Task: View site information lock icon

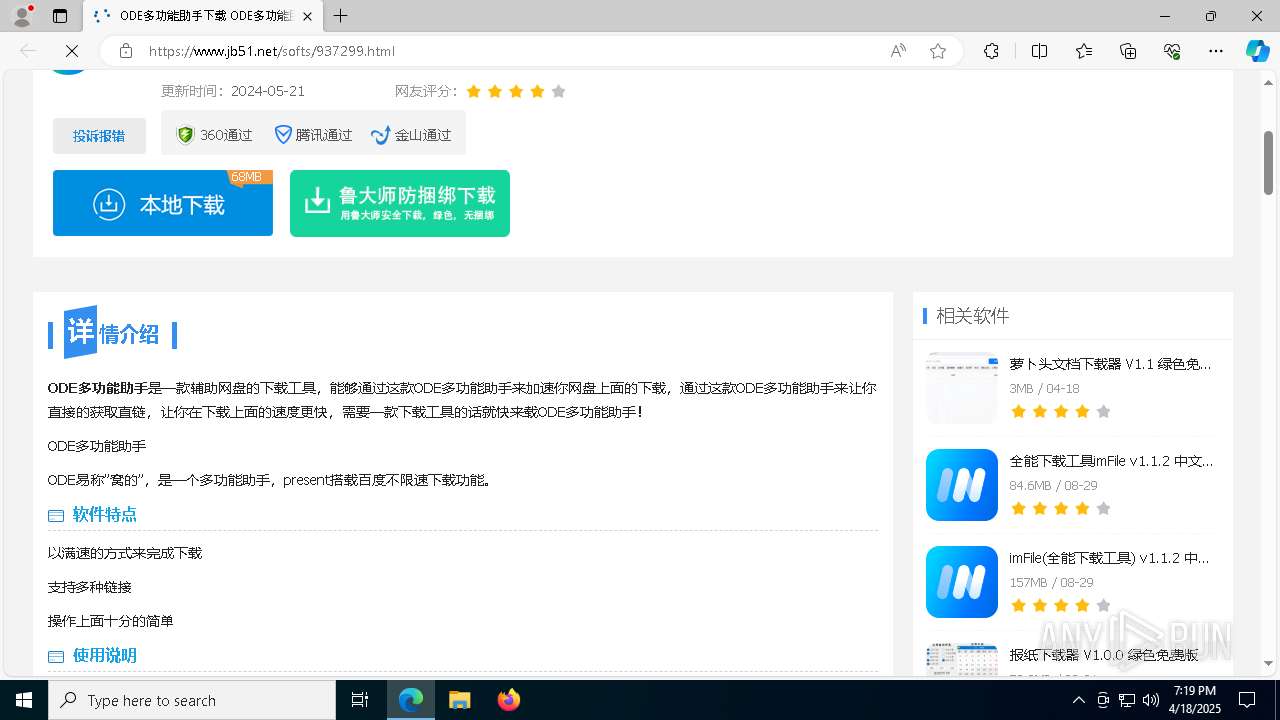Action: (x=126, y=51)
